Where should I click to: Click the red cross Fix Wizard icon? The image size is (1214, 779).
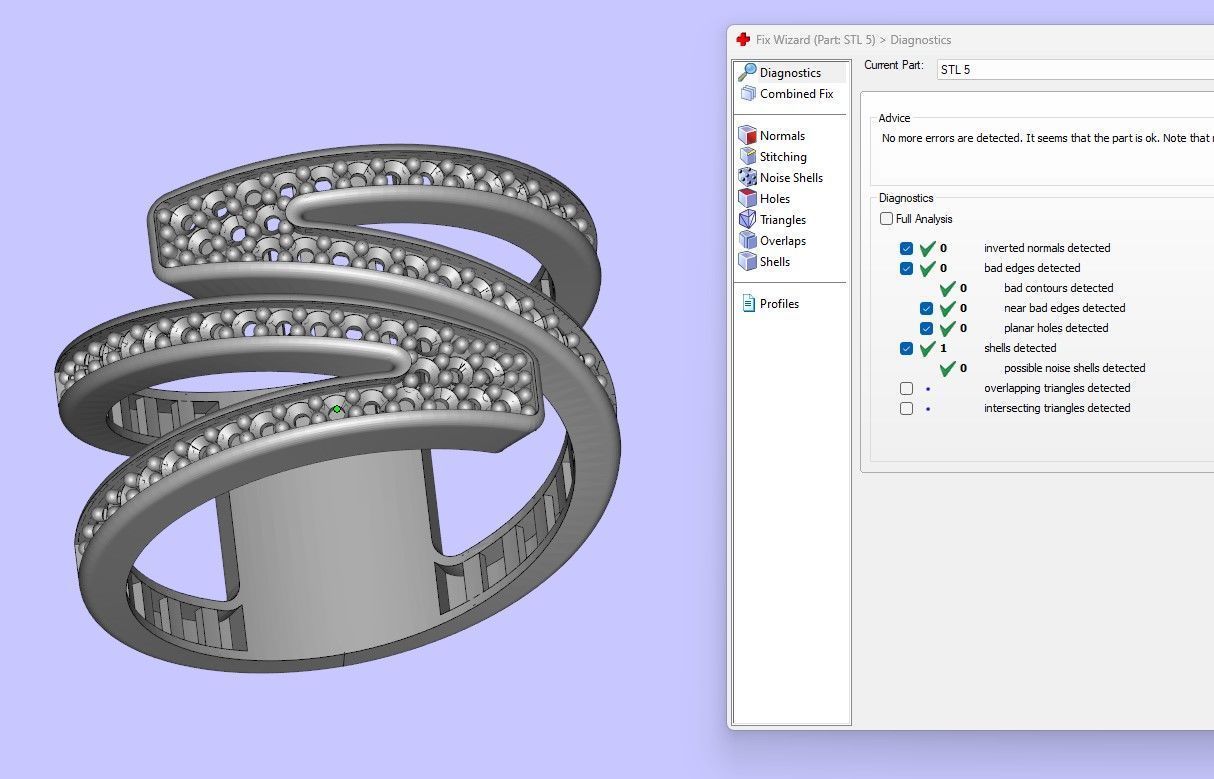pyautogui.click(x=743, y=40)
